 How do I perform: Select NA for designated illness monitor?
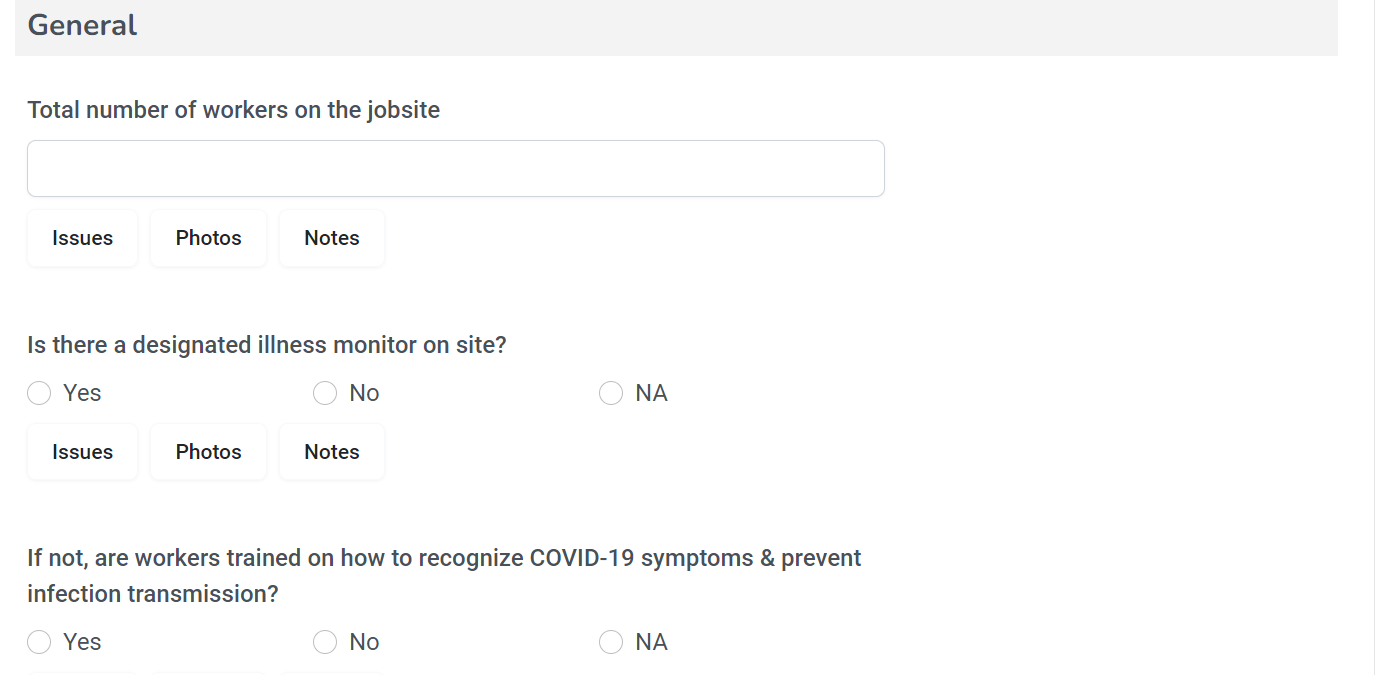(611, 393)
